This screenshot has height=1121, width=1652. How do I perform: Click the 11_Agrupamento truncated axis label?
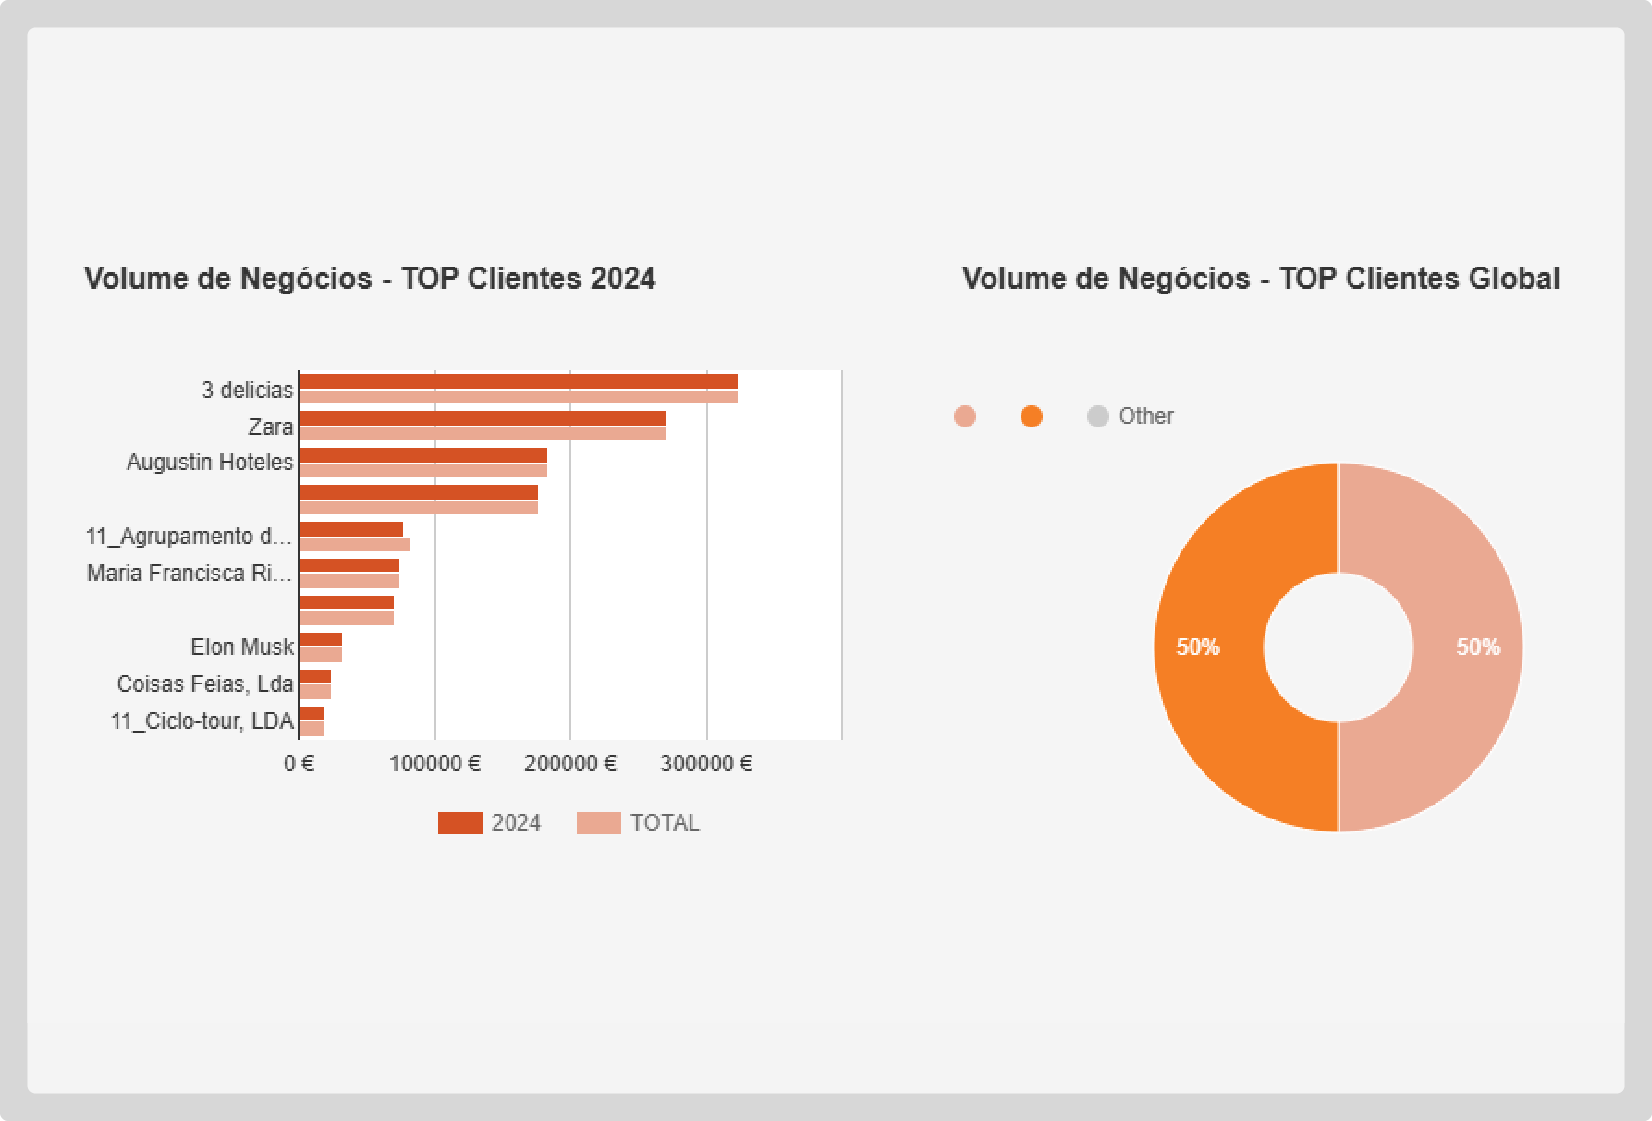pos(188,536)
